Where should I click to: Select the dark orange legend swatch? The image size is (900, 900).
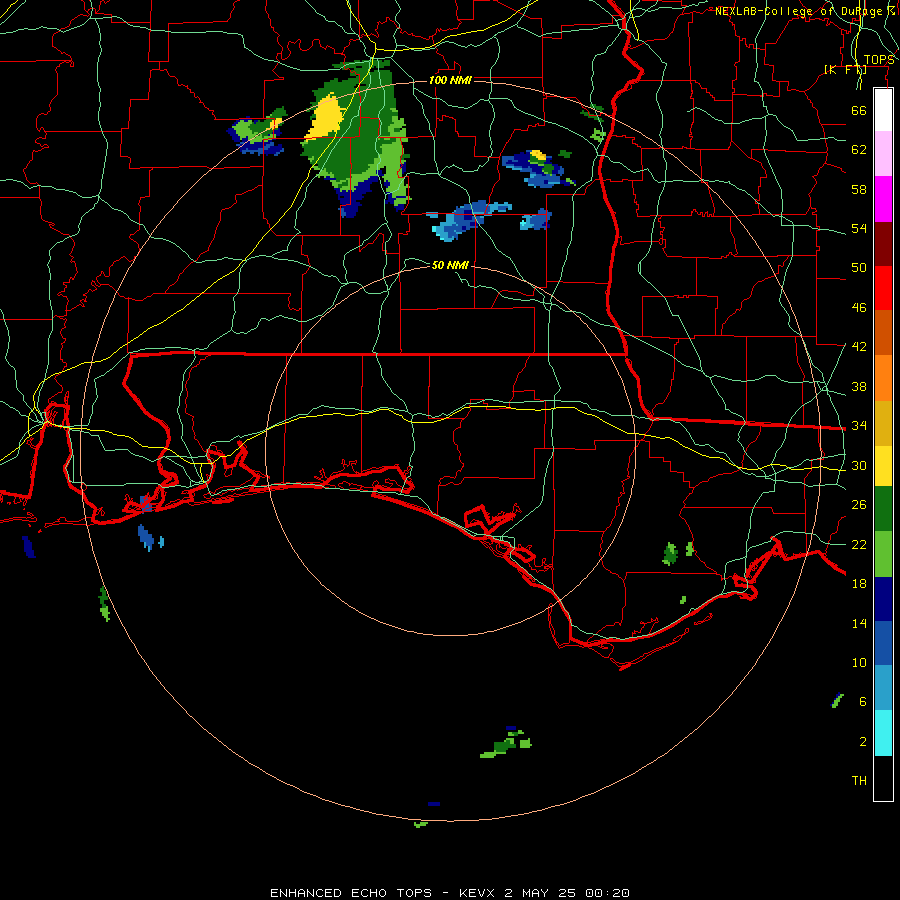click(x=883, y=332)
